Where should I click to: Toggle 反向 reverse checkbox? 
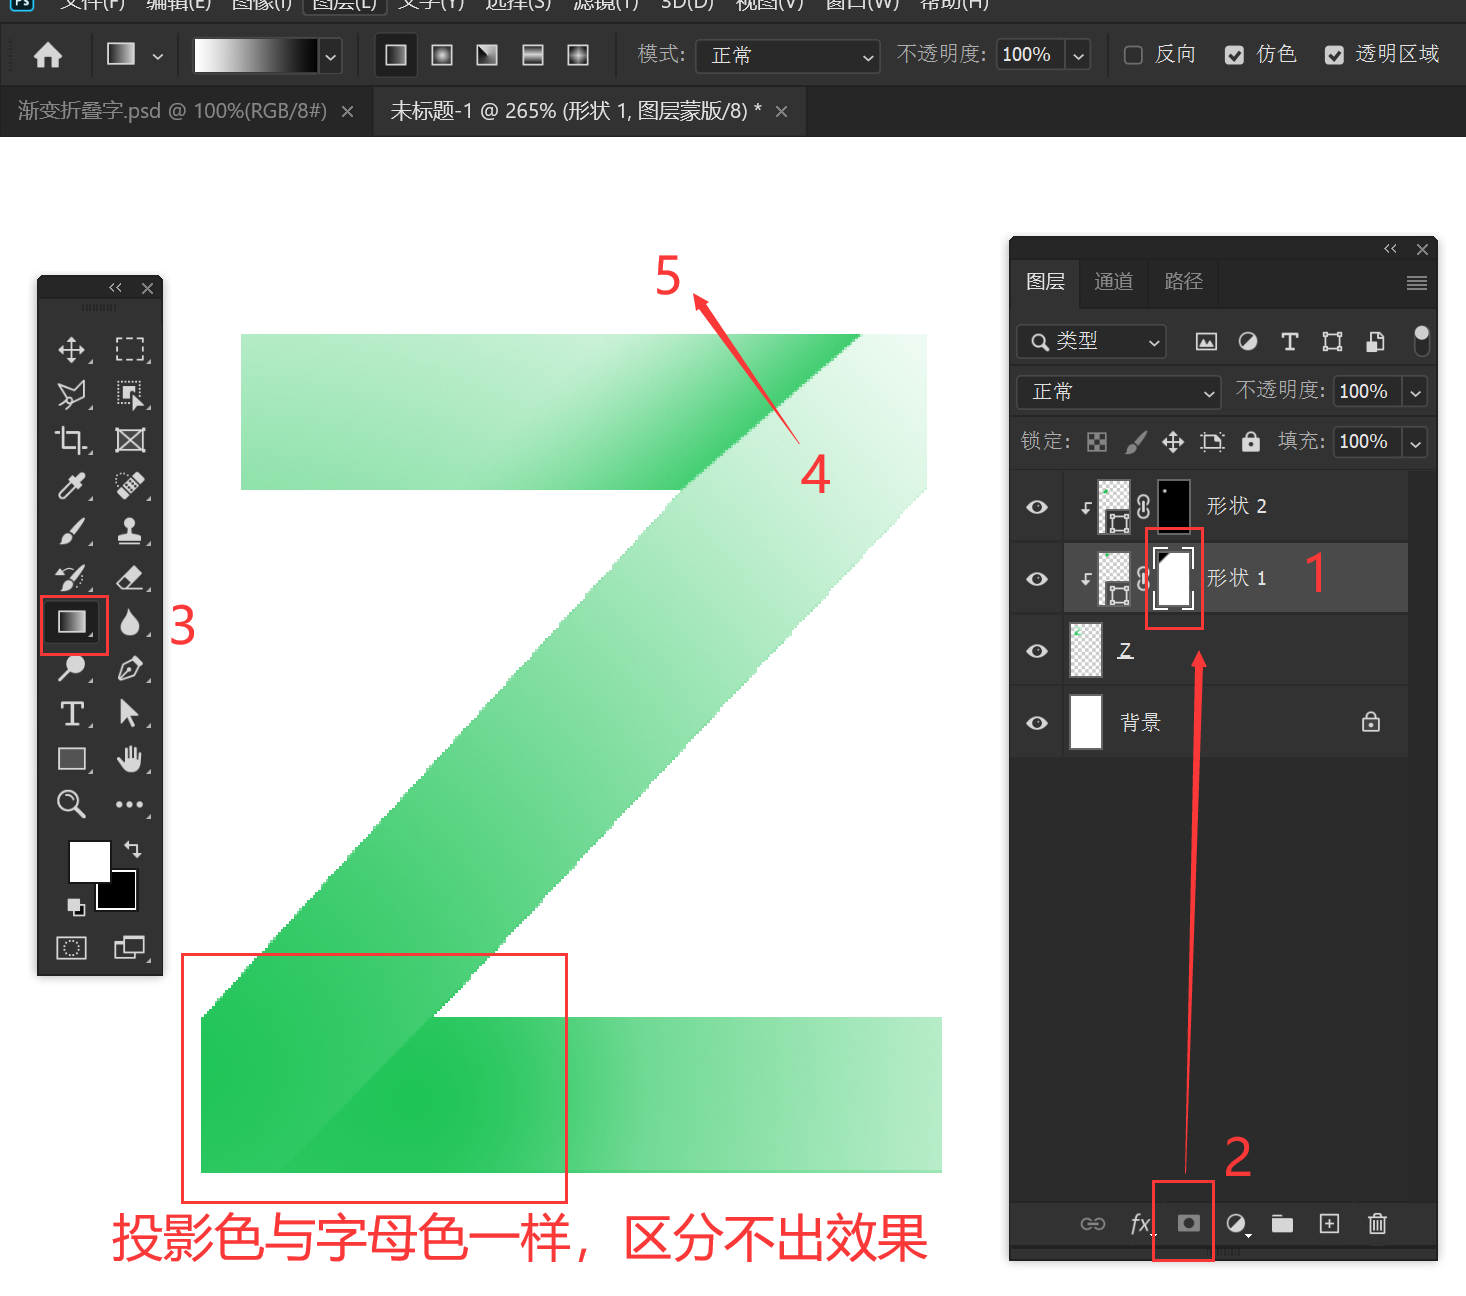pos(1133,55)
